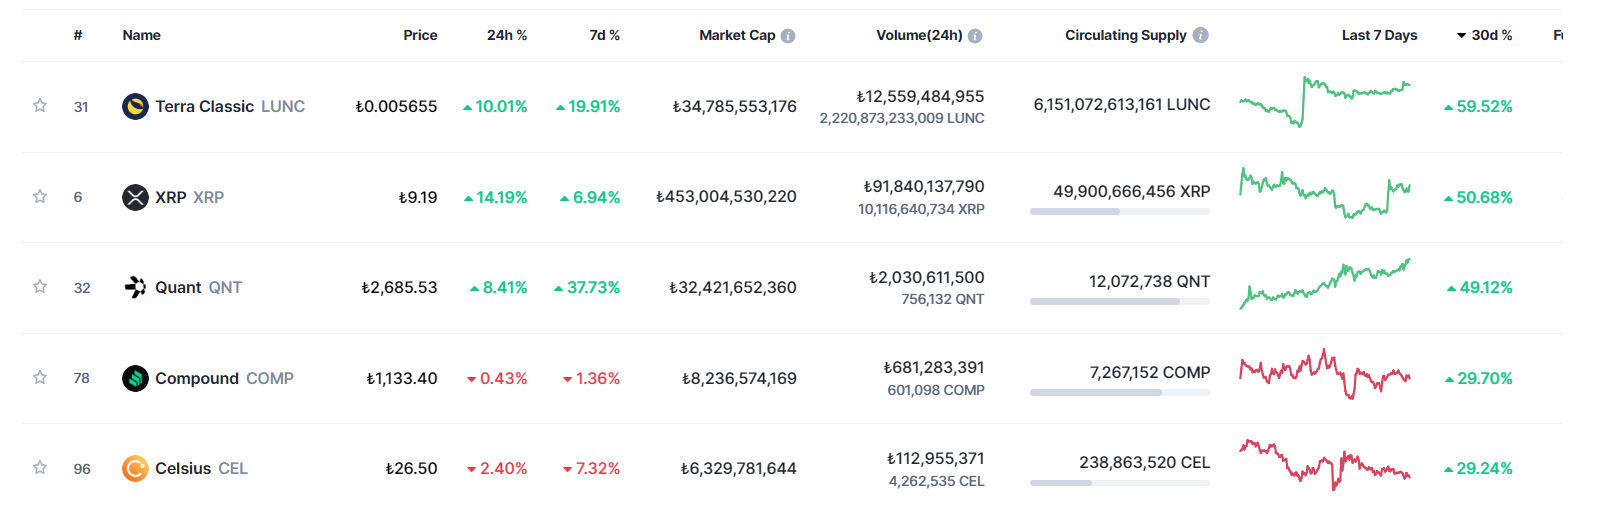Sort table by 24h % header
1615x507 pixels.
point(507,35)
